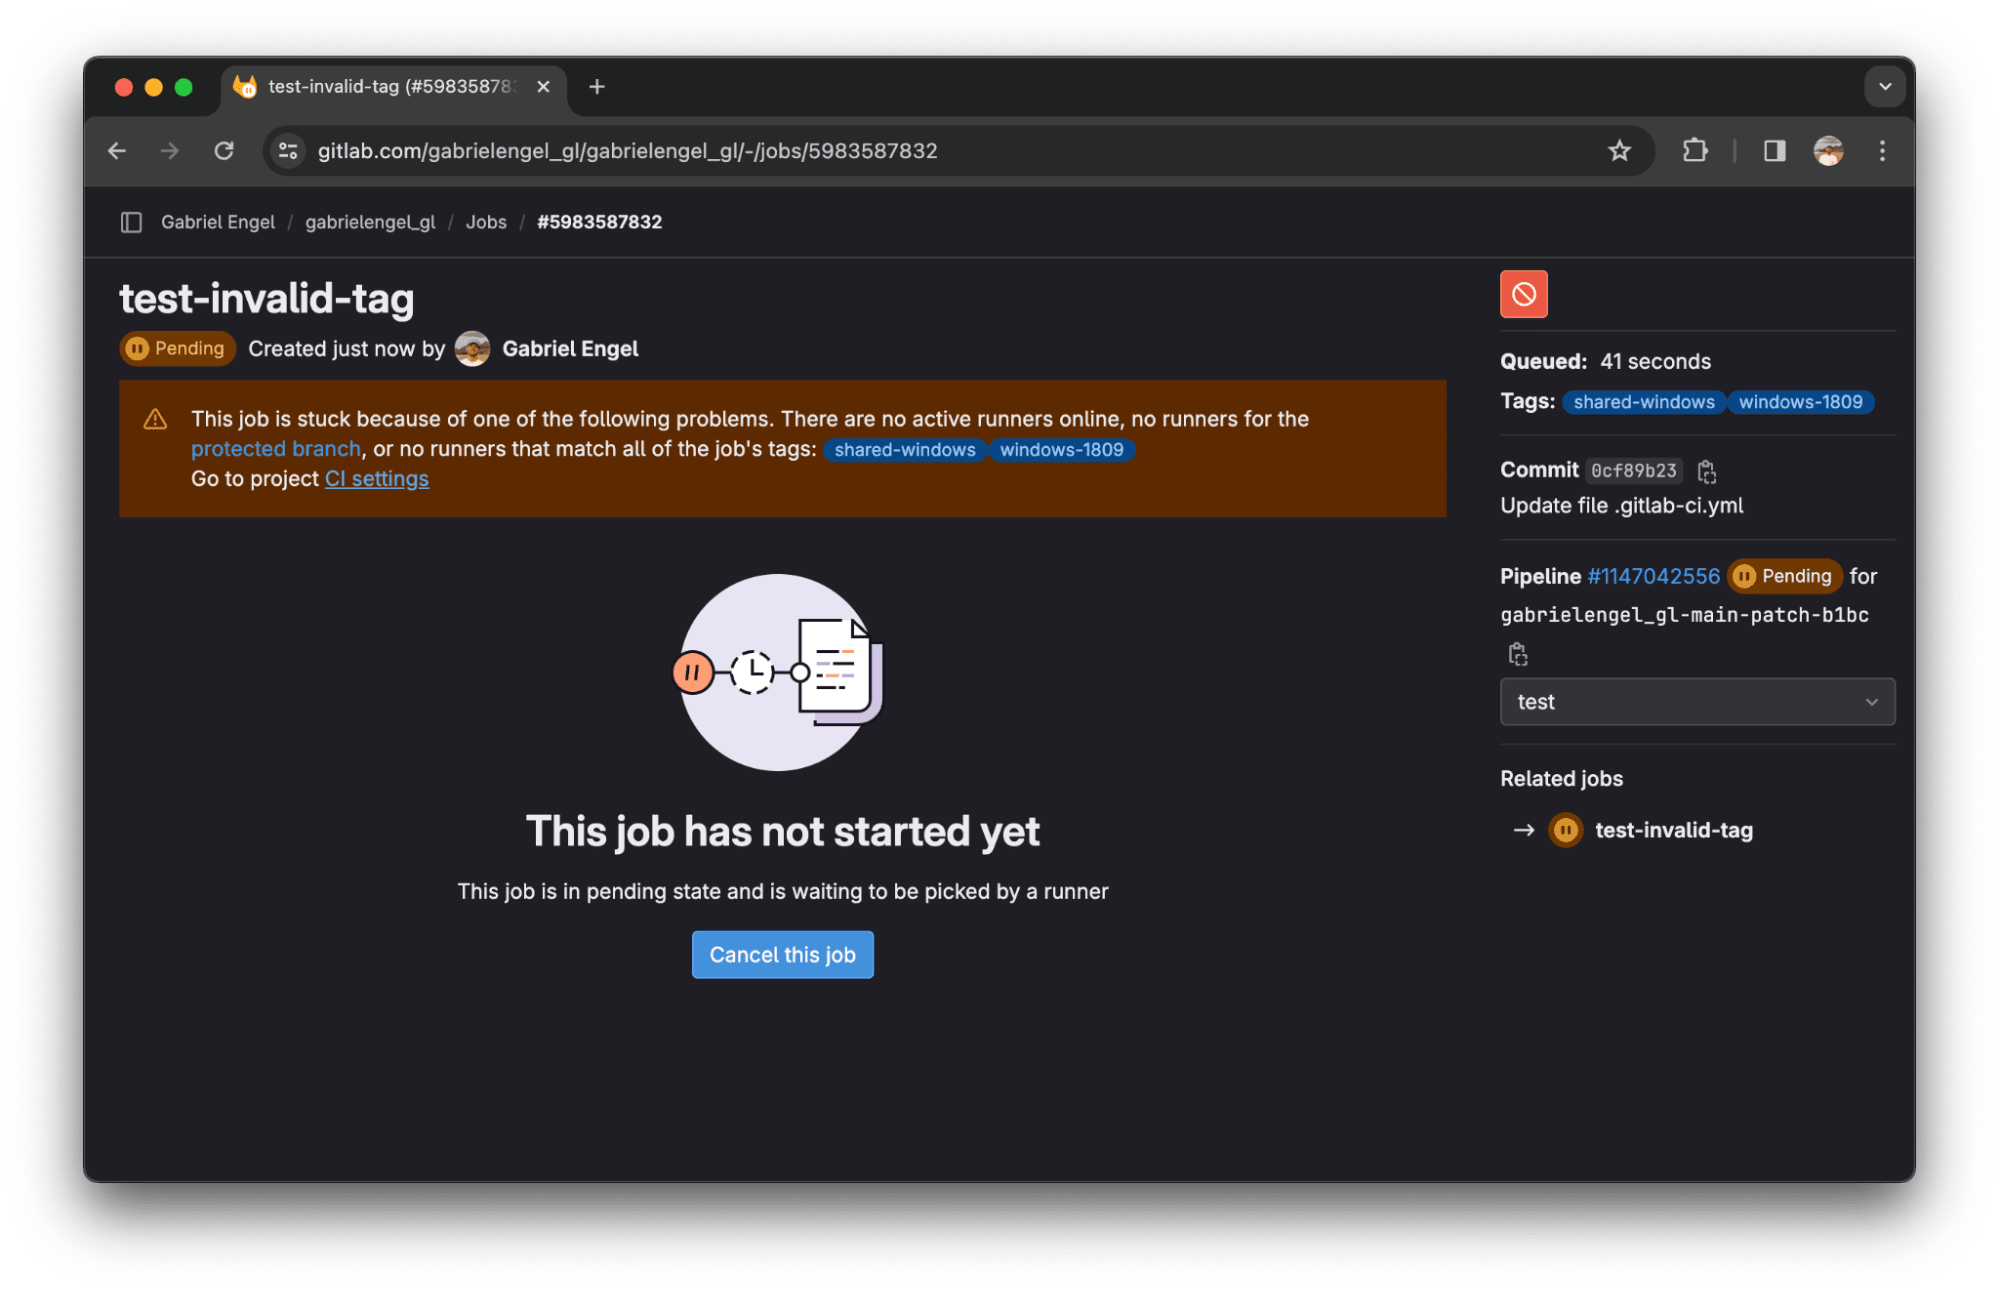Image resolution: width=1999 pixels, height=1294 pixels.
Task: Copy the branch name below the pipeline info
Action: coord(1517,653)
